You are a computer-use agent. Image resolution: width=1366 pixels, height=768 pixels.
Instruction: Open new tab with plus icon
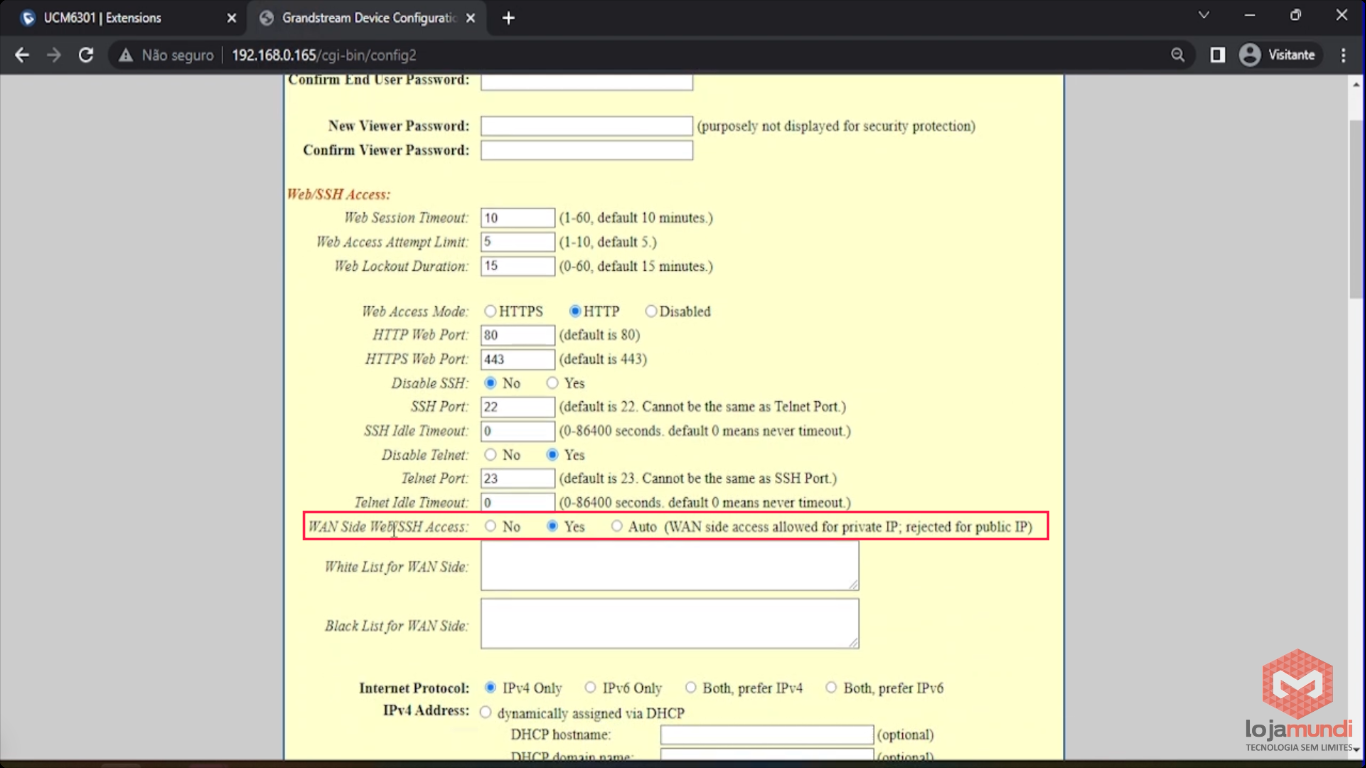coord(508,18)
